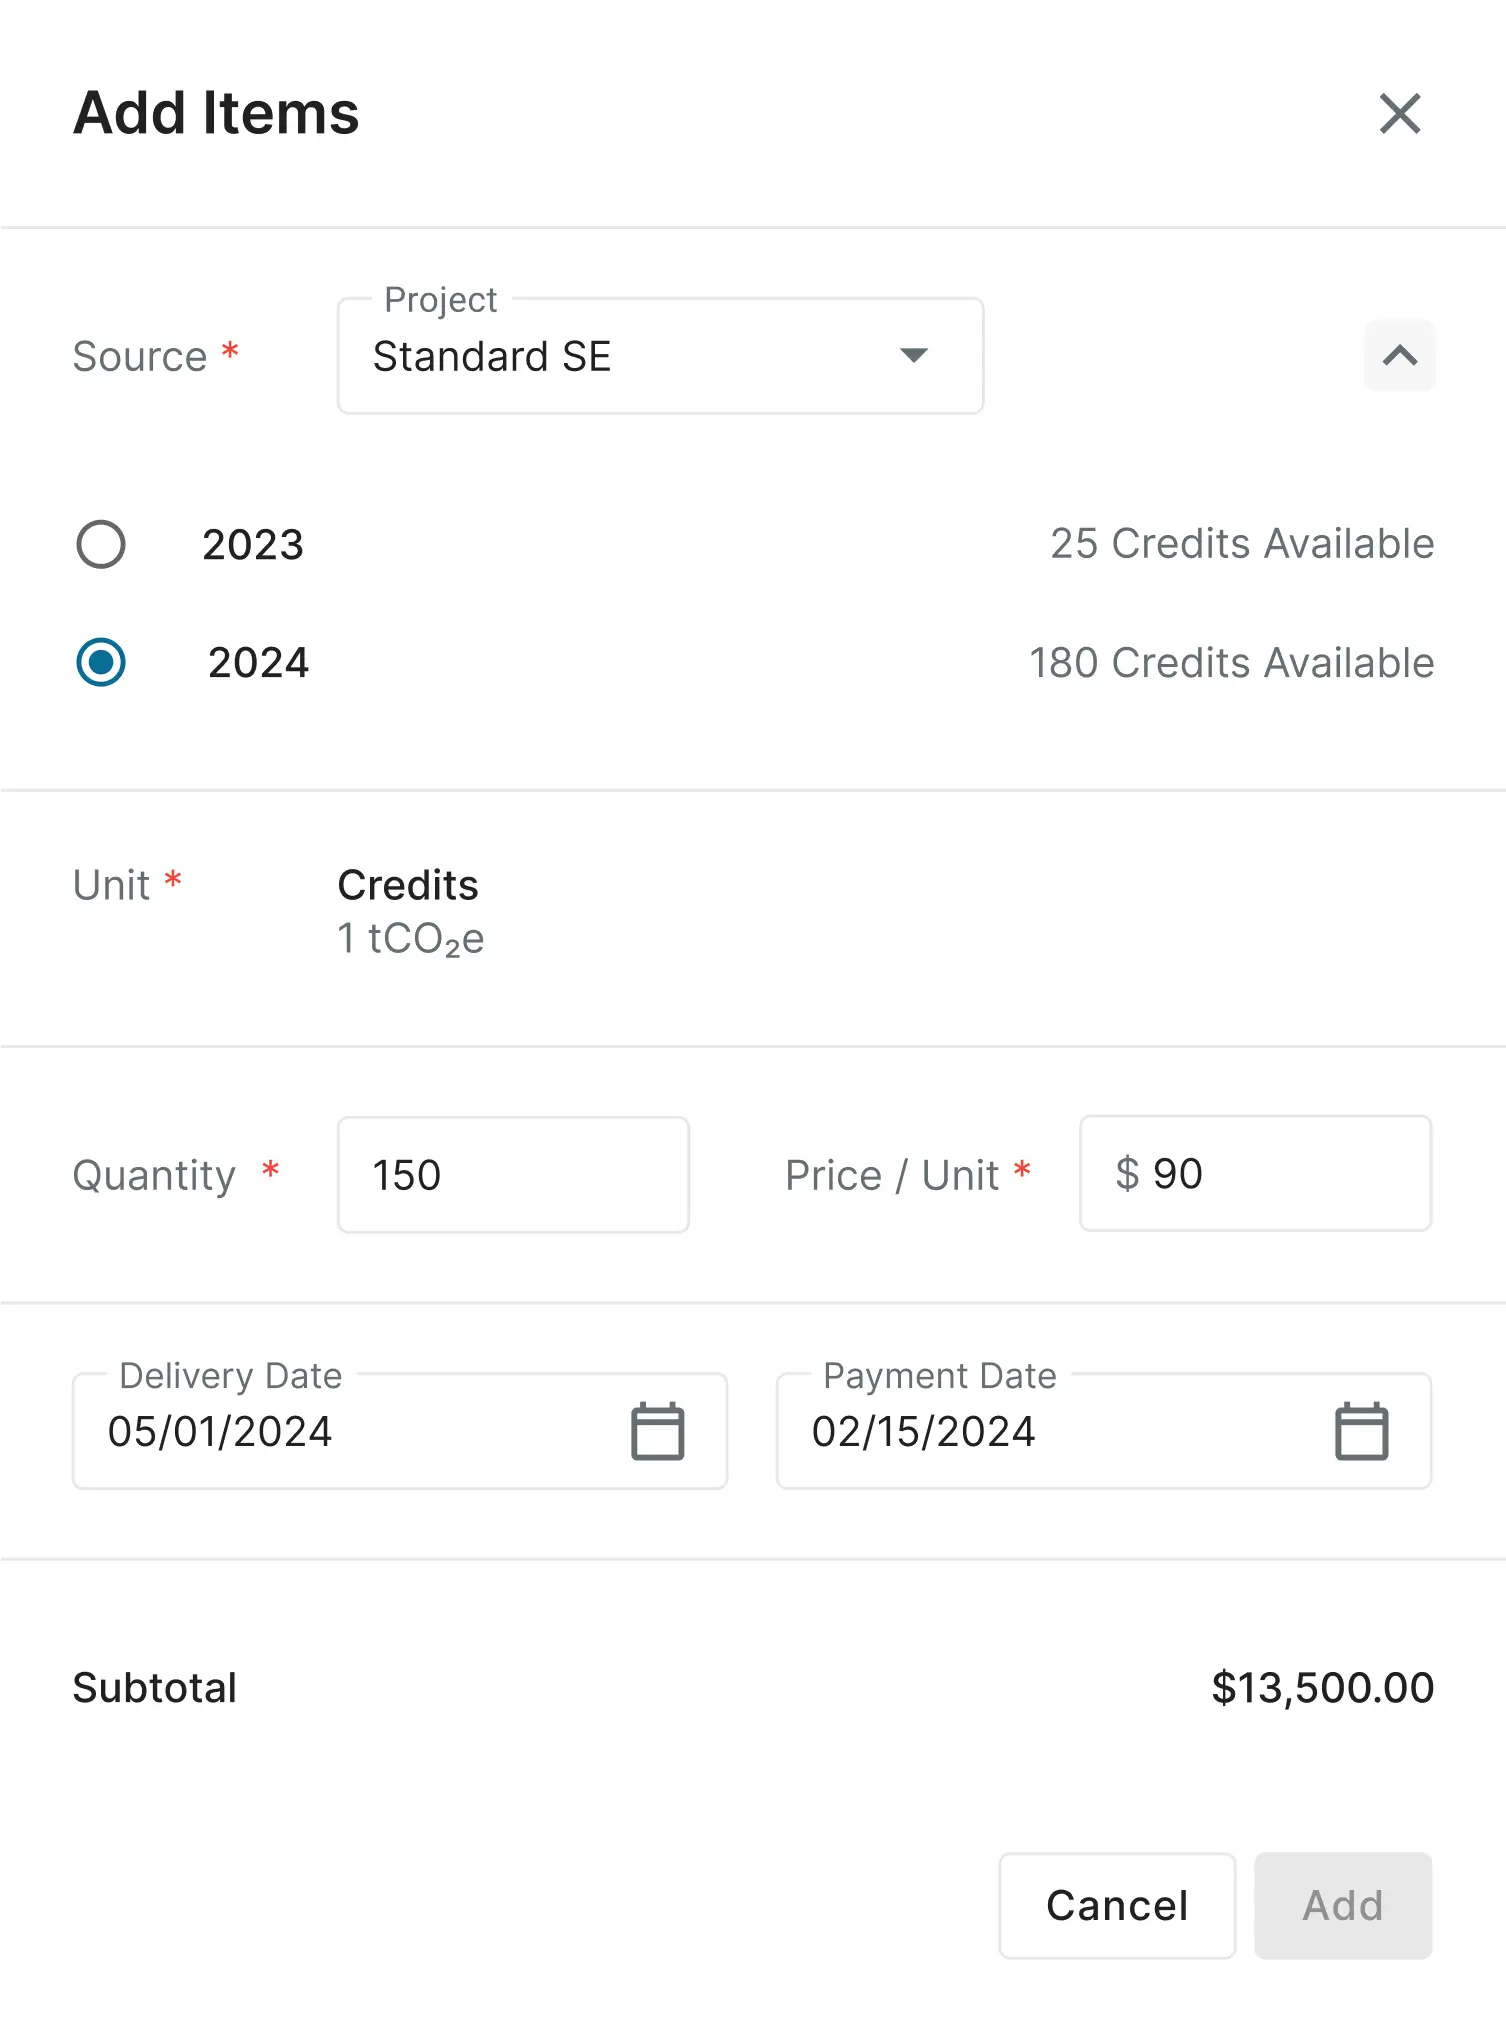This screenshot has height=2028, width=1506.
Task: Open the Payment Date calendar picker
Action: tap(1362, 1430)
